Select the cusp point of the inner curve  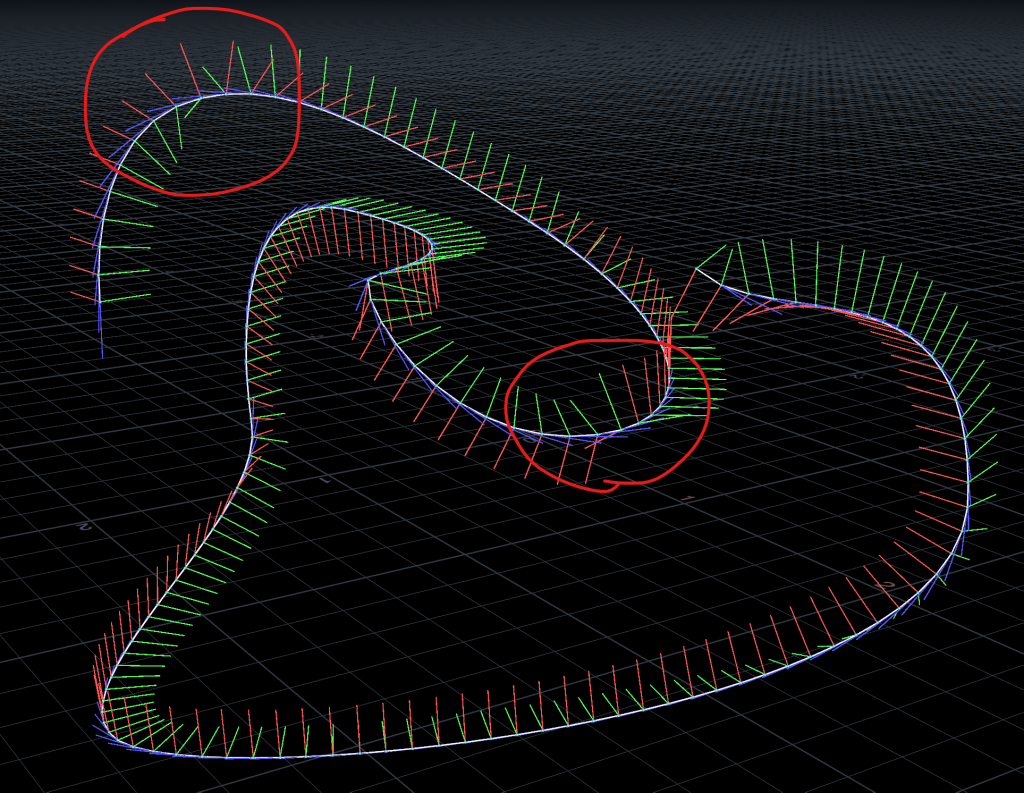368,280
